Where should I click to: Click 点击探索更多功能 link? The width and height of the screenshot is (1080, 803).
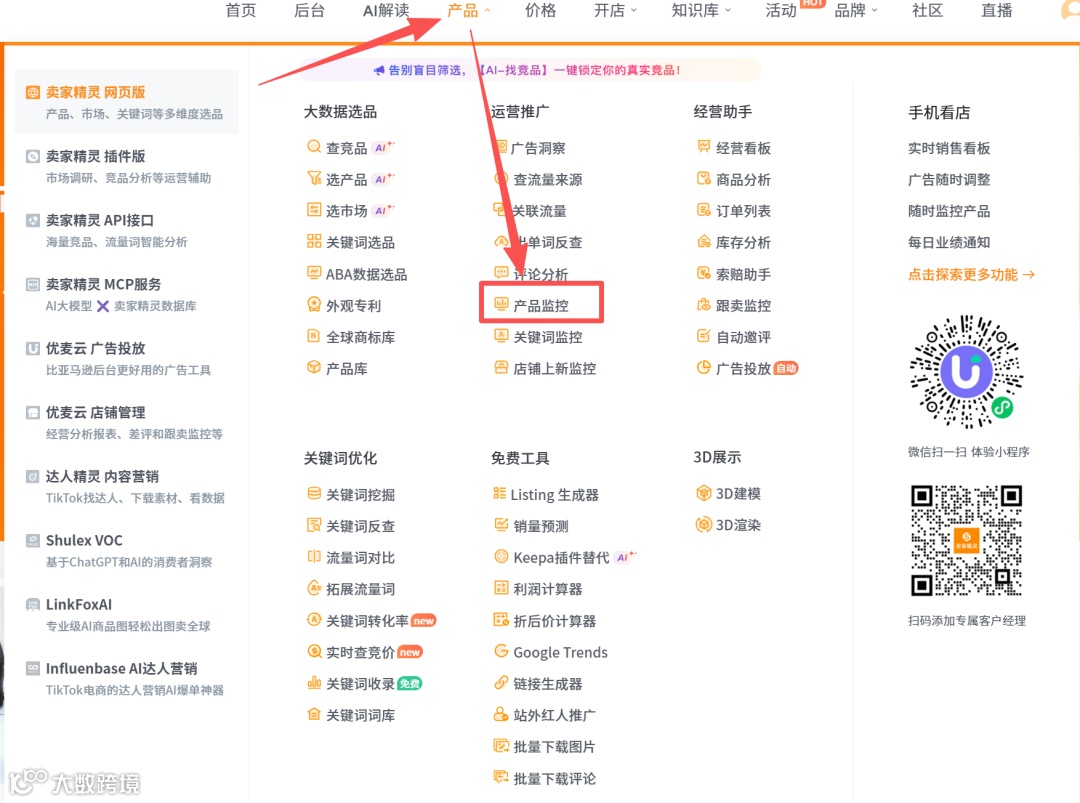[971, 274]
